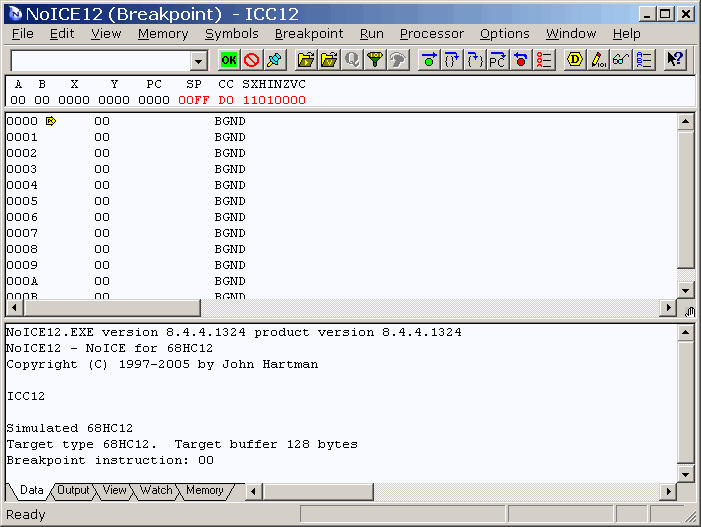This screenshot has height=527, width=701.
Task: Open the Run menu
Action: point(372,34)
